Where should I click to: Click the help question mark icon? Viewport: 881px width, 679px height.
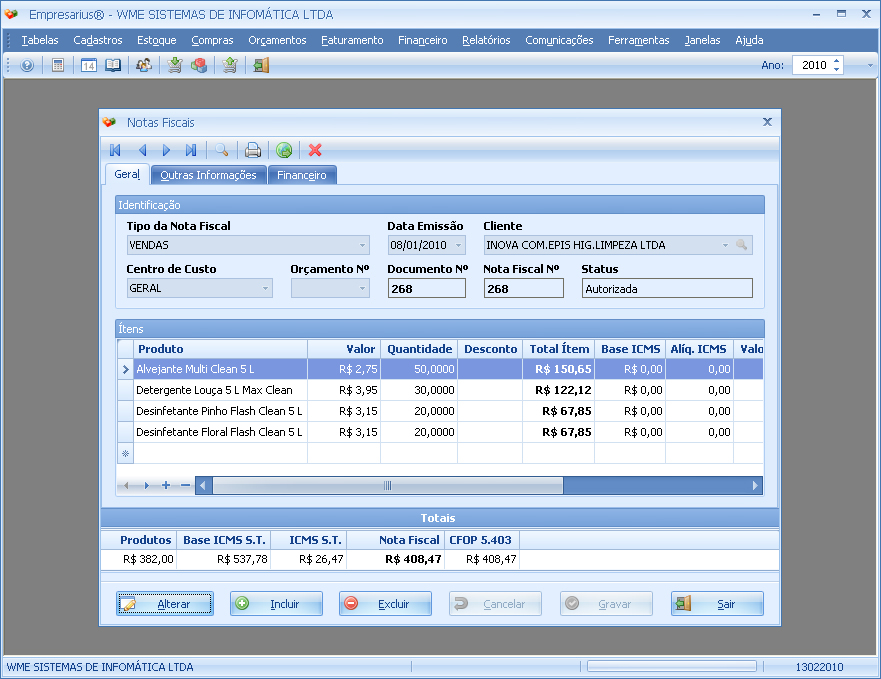coord(27,65)
